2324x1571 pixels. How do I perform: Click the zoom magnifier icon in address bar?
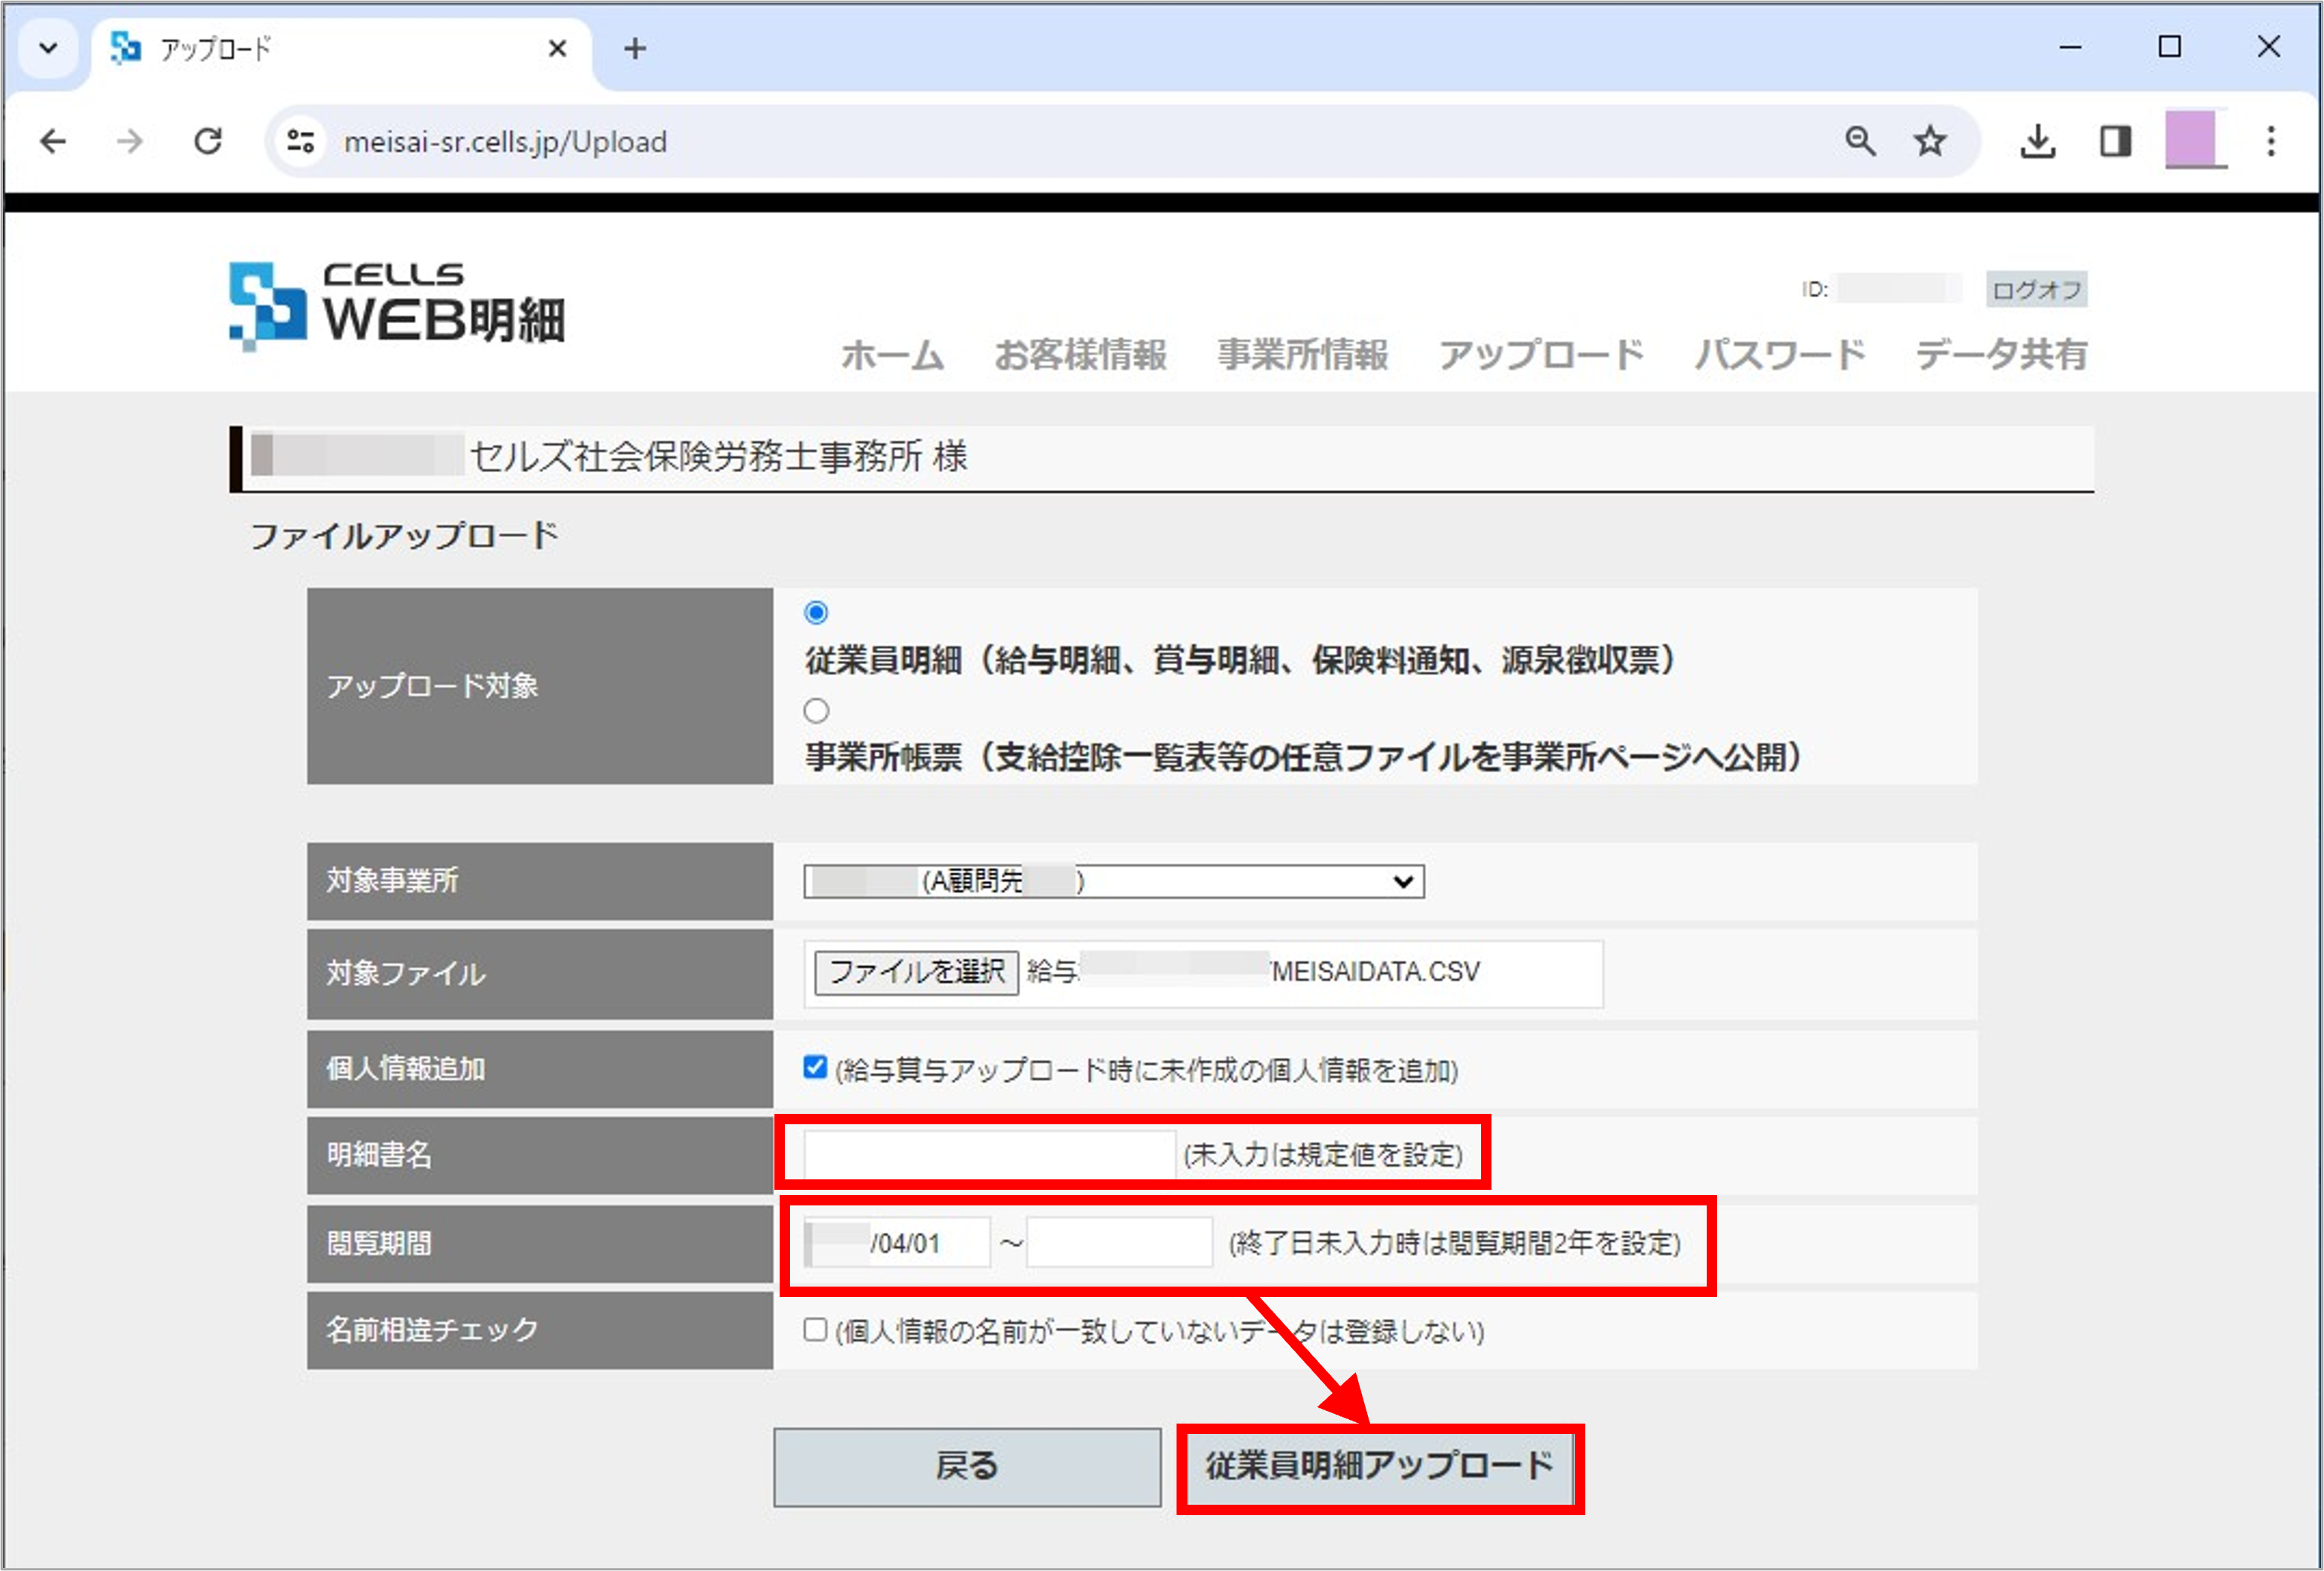[1860, 141]
